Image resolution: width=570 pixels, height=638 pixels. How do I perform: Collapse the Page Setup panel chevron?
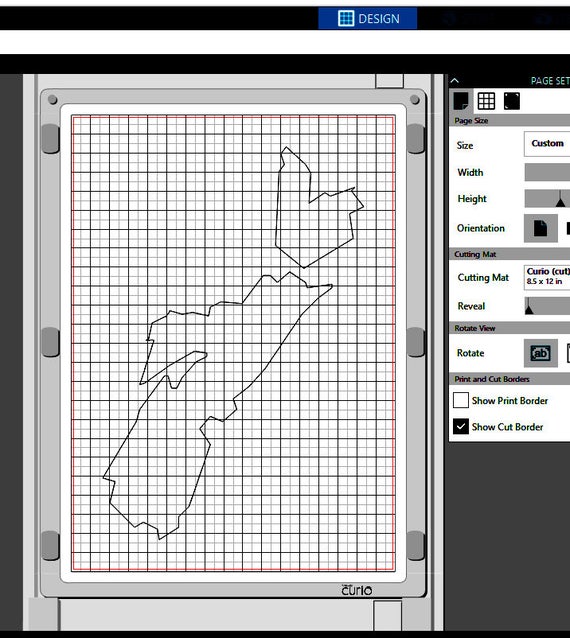(454, 81)
